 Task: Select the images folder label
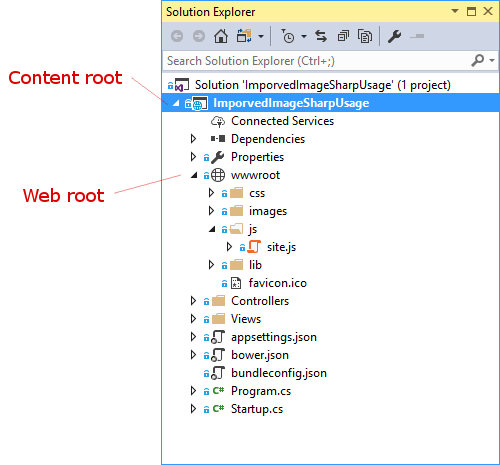pos(268,211)
